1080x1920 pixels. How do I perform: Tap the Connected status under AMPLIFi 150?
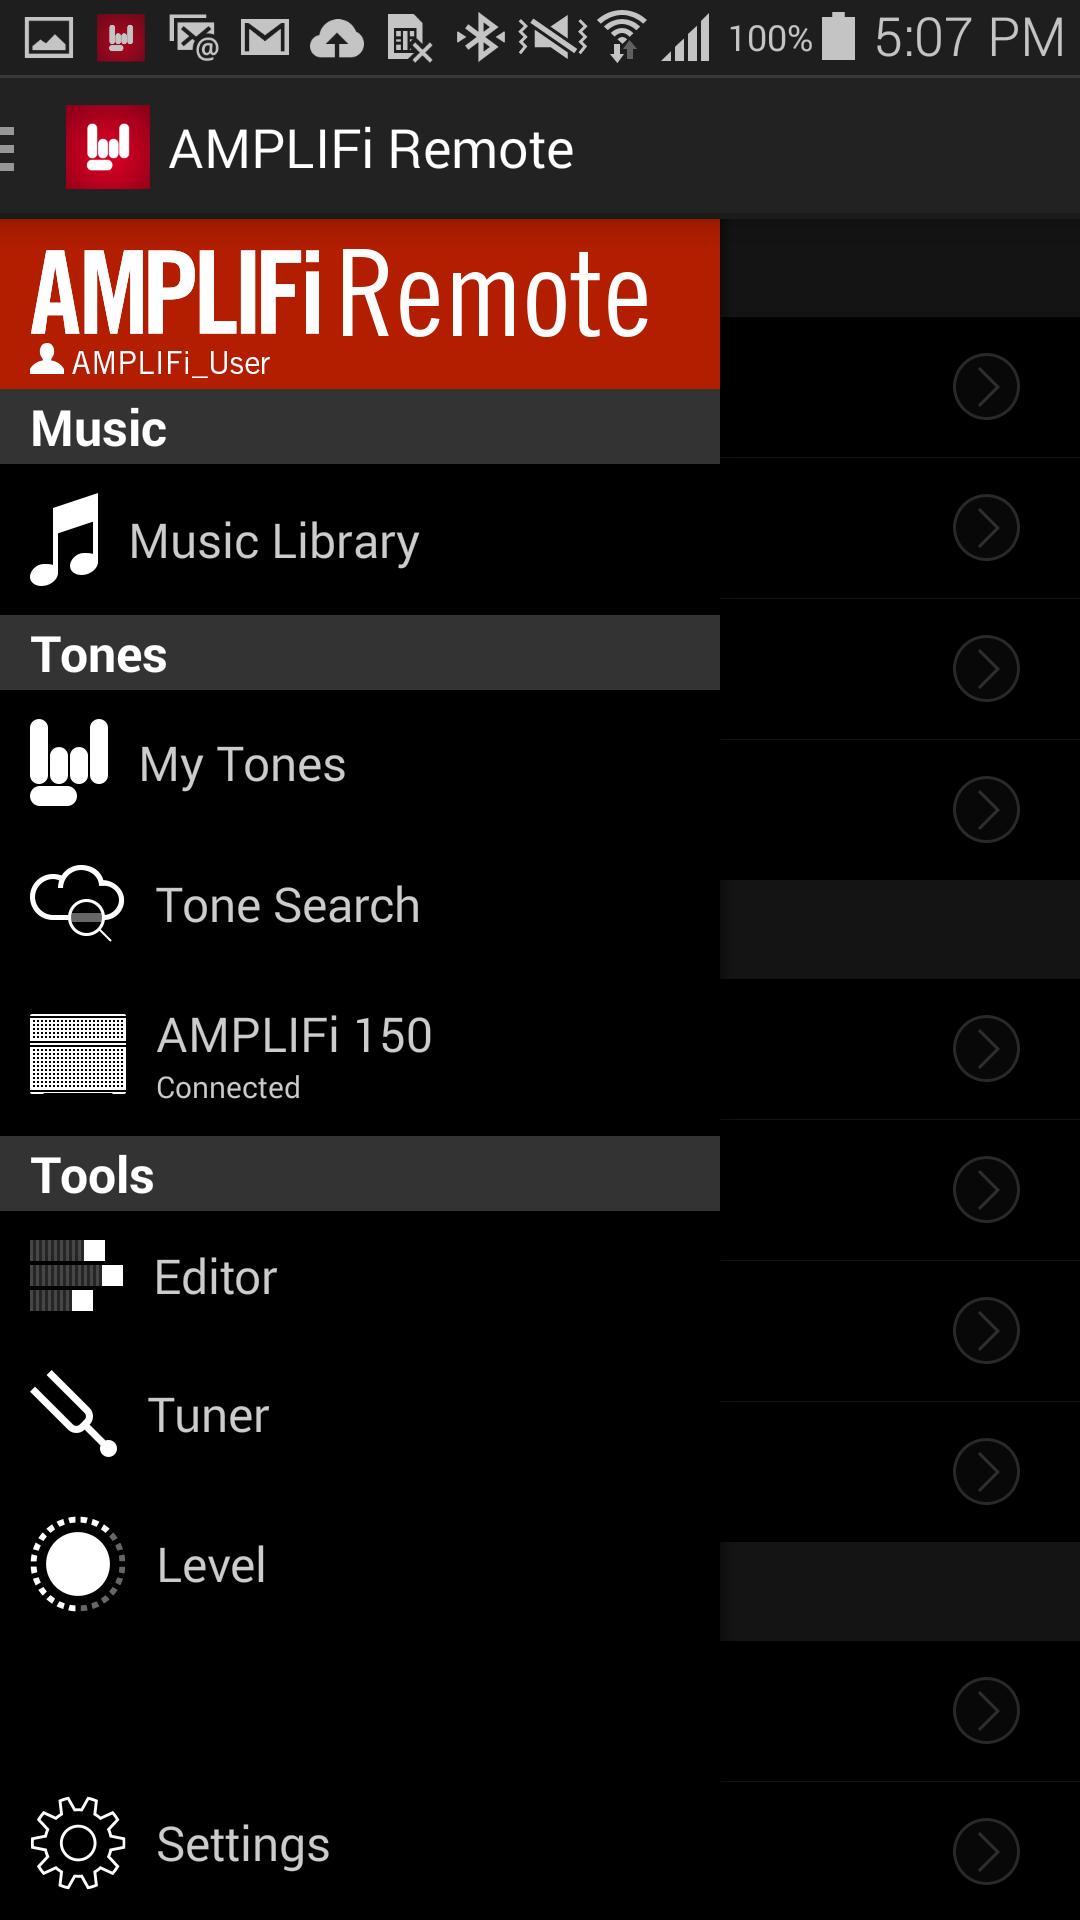coord(228,1088)
